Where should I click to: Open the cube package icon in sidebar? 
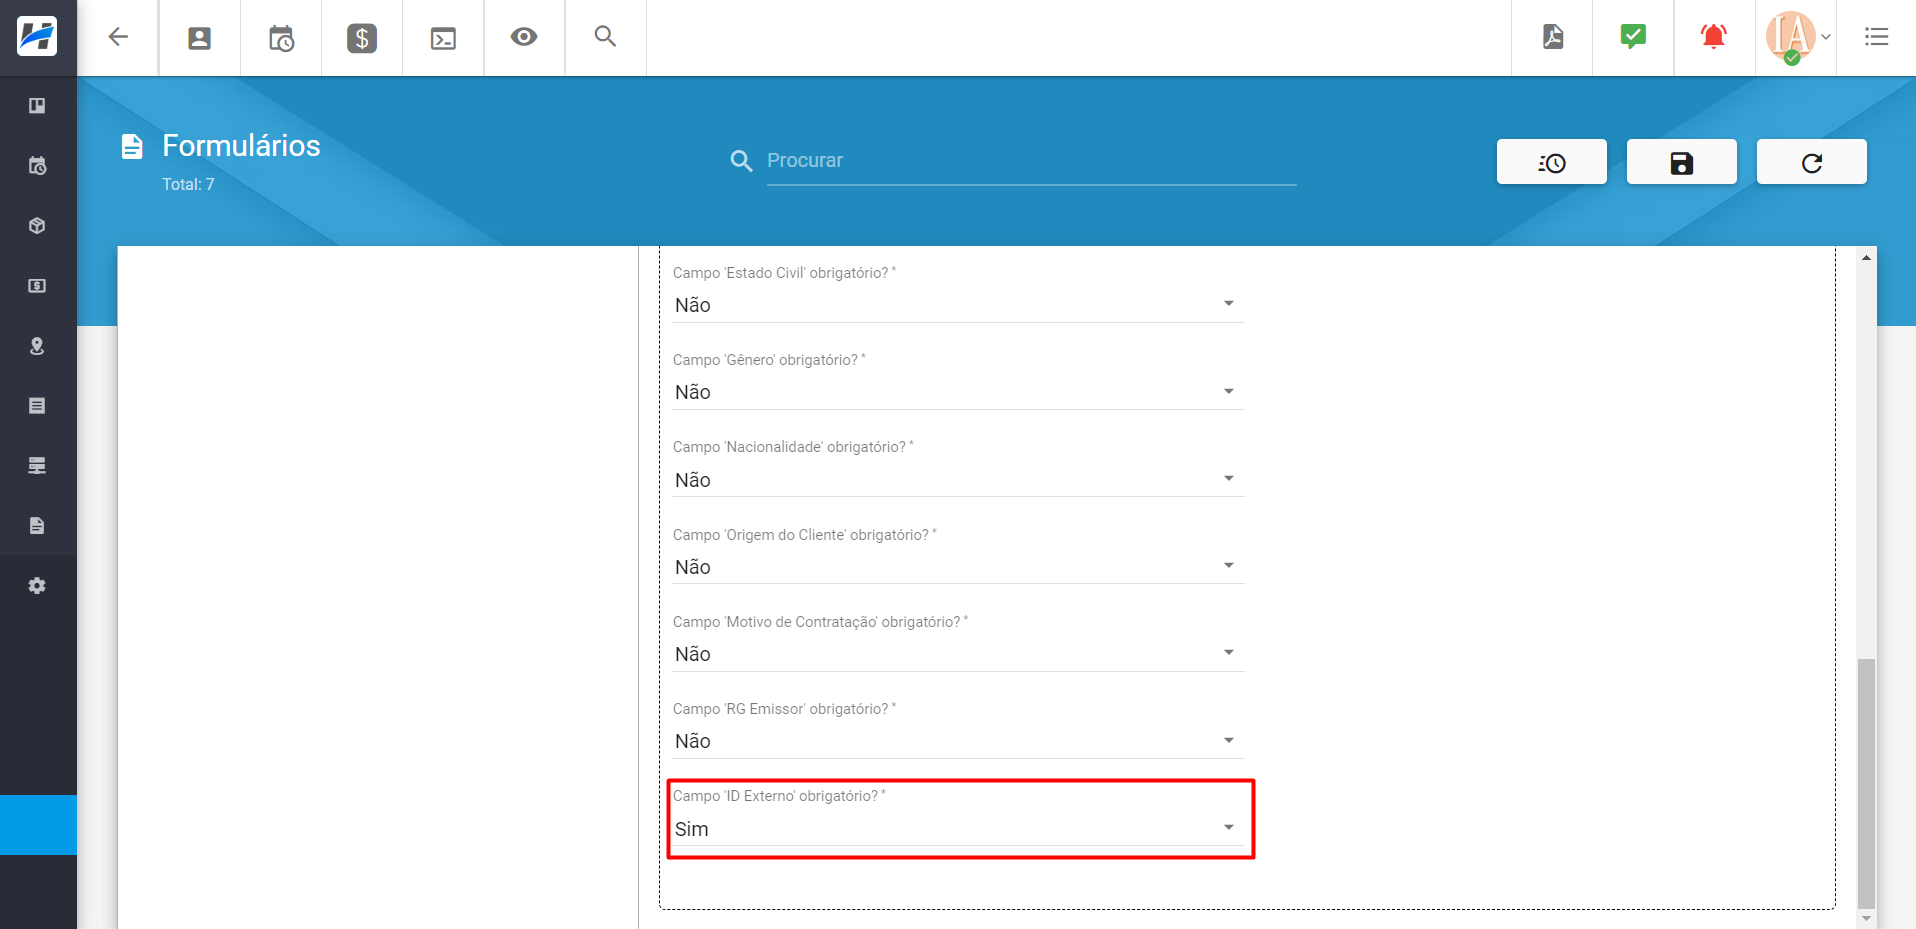click(37, 226)
